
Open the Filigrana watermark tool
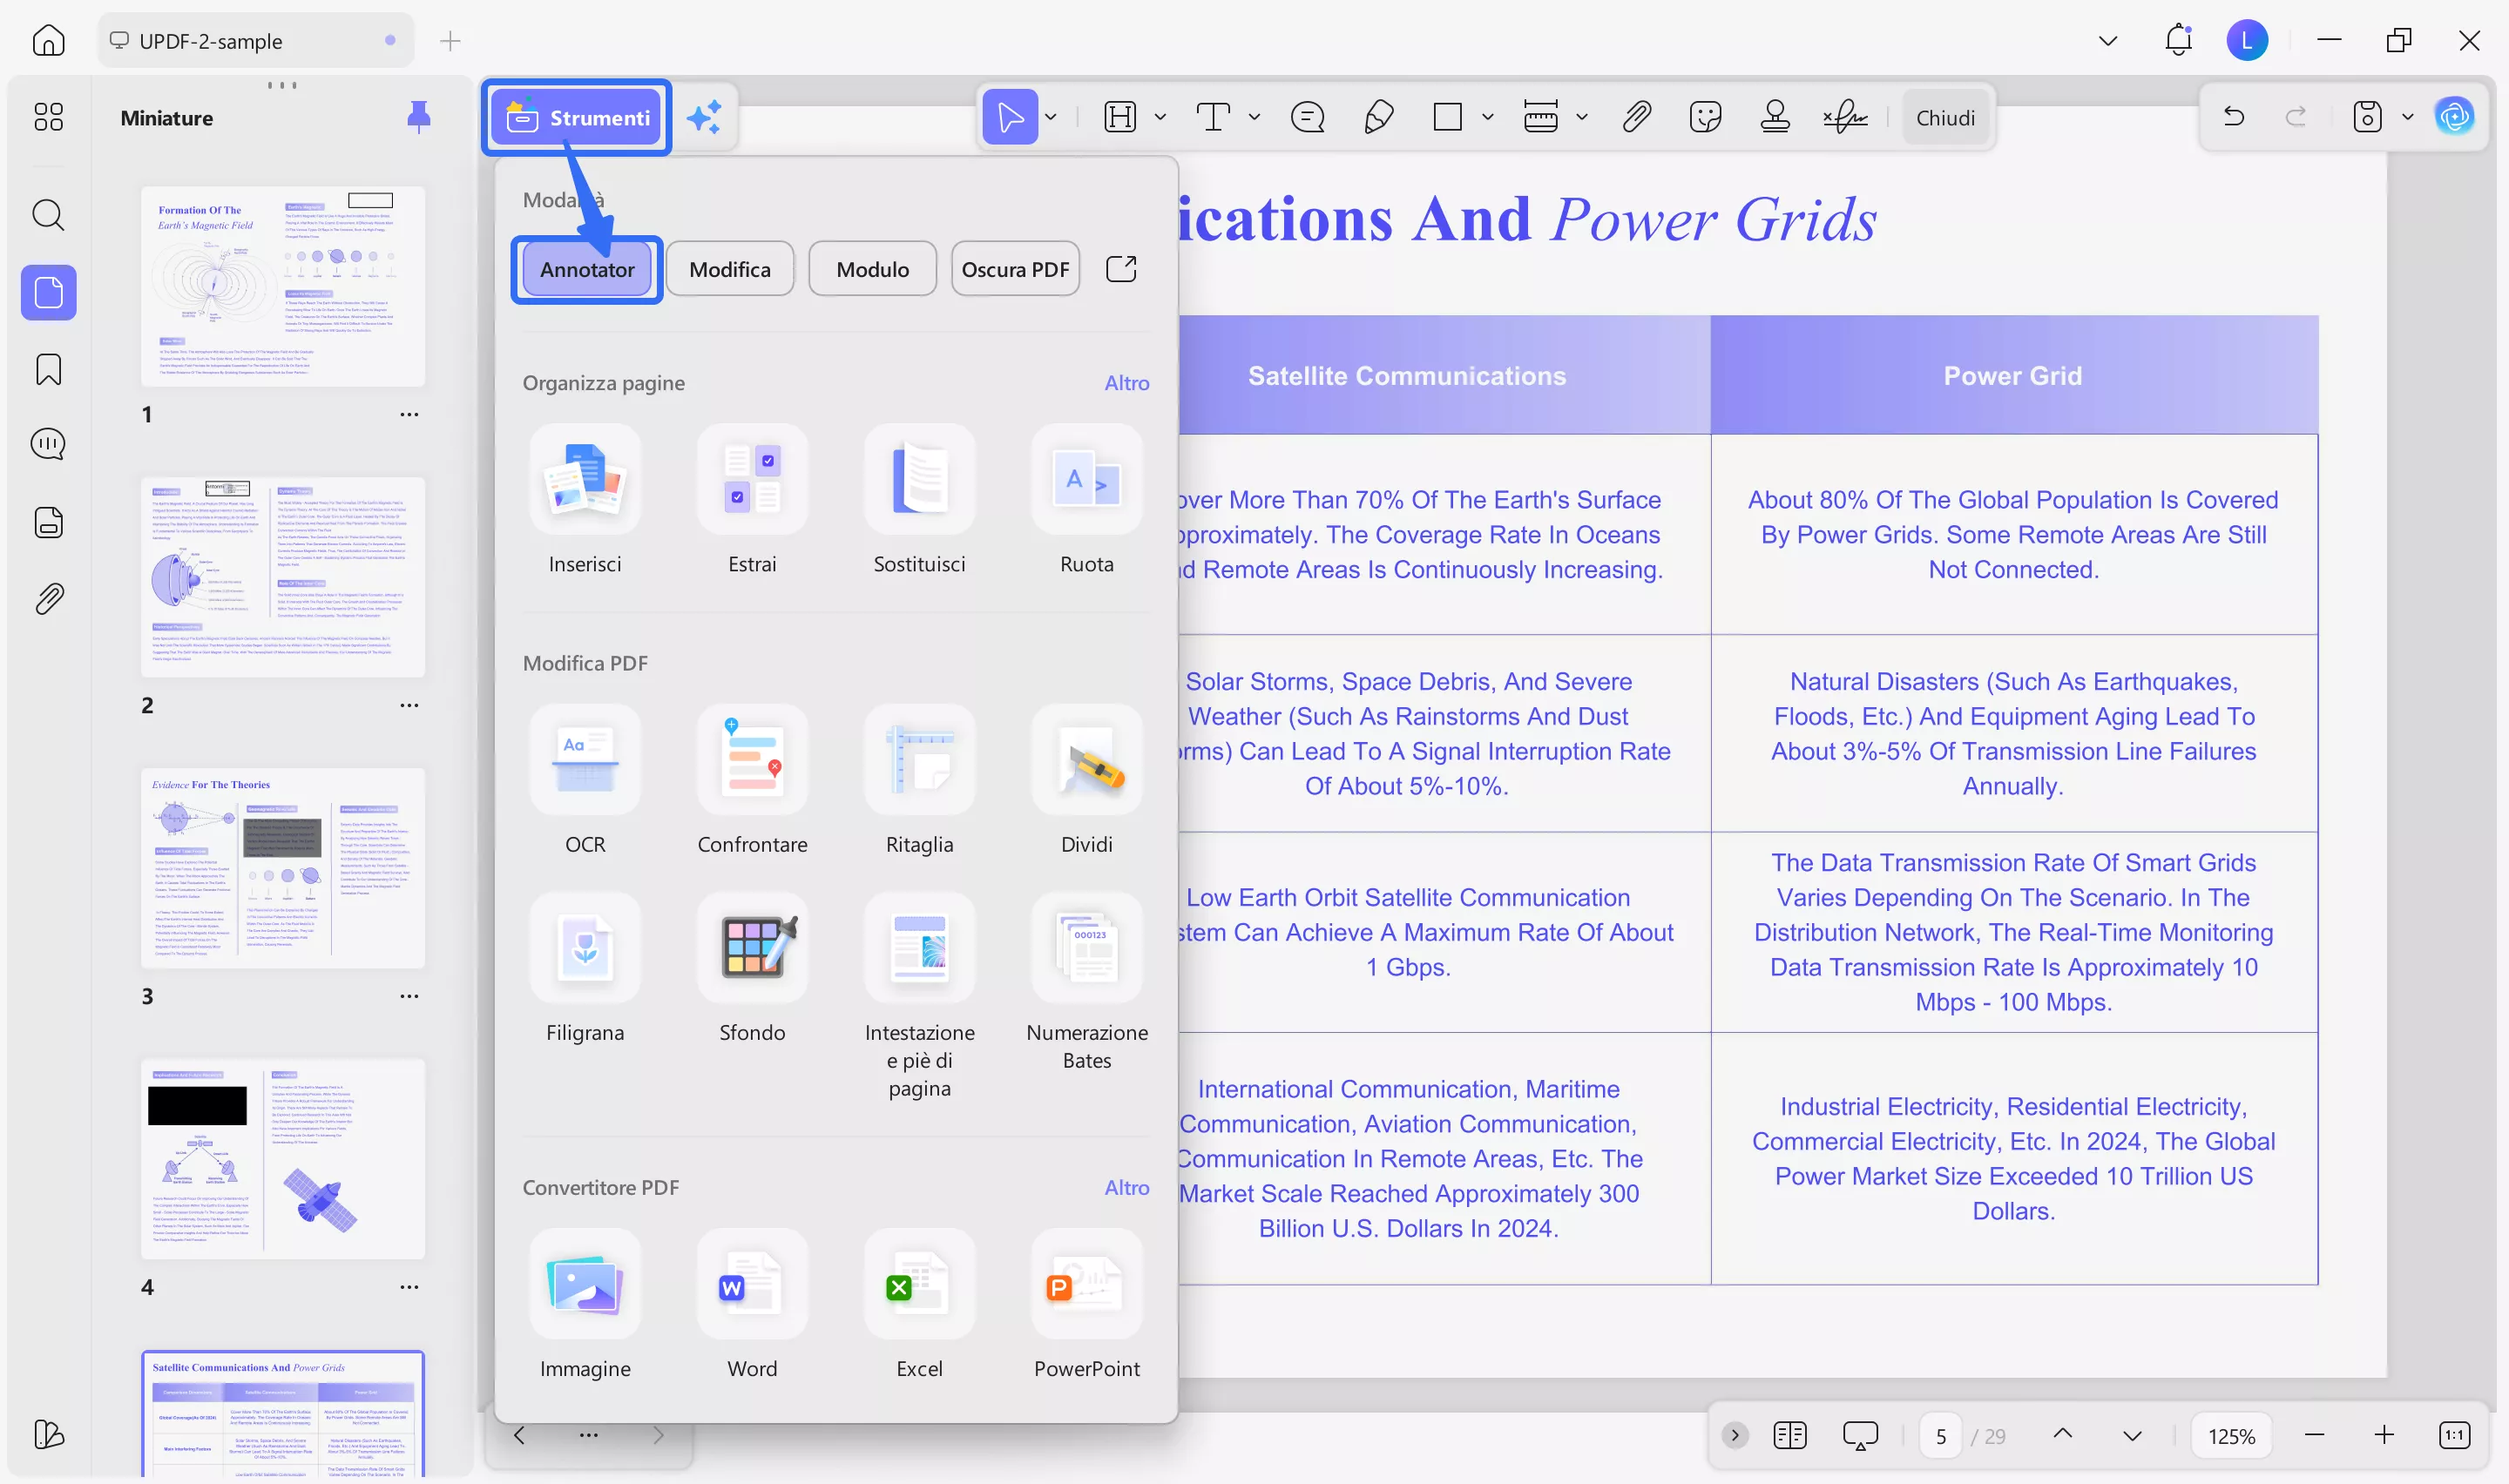tap(585, 948)
